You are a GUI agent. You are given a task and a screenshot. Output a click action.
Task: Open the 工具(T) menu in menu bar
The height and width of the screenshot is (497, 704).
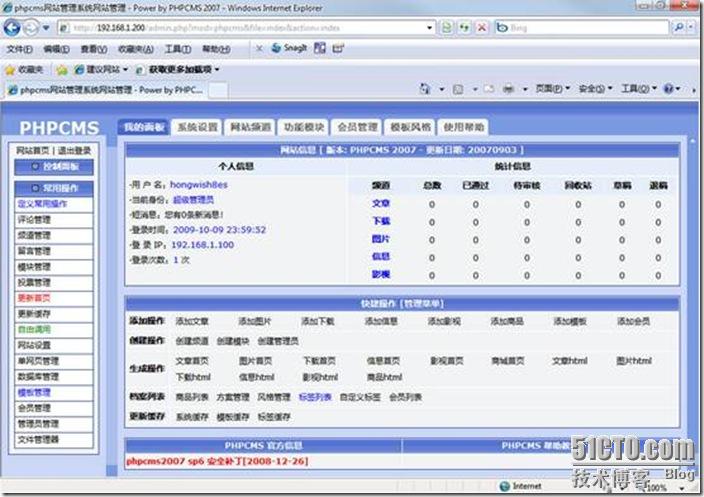(178, 49)
